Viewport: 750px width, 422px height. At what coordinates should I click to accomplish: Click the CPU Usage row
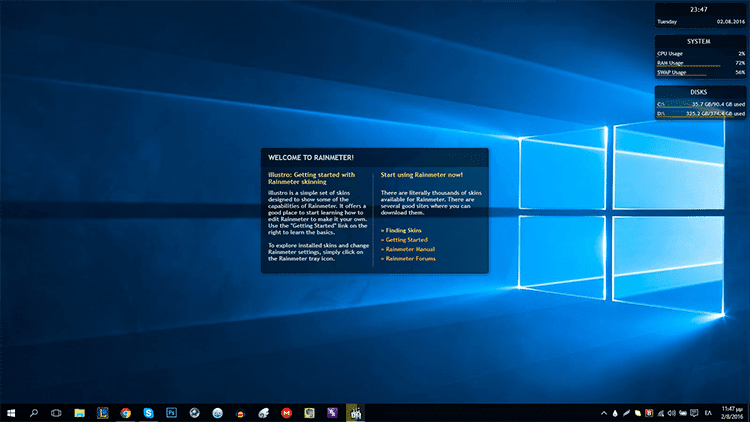701,54
